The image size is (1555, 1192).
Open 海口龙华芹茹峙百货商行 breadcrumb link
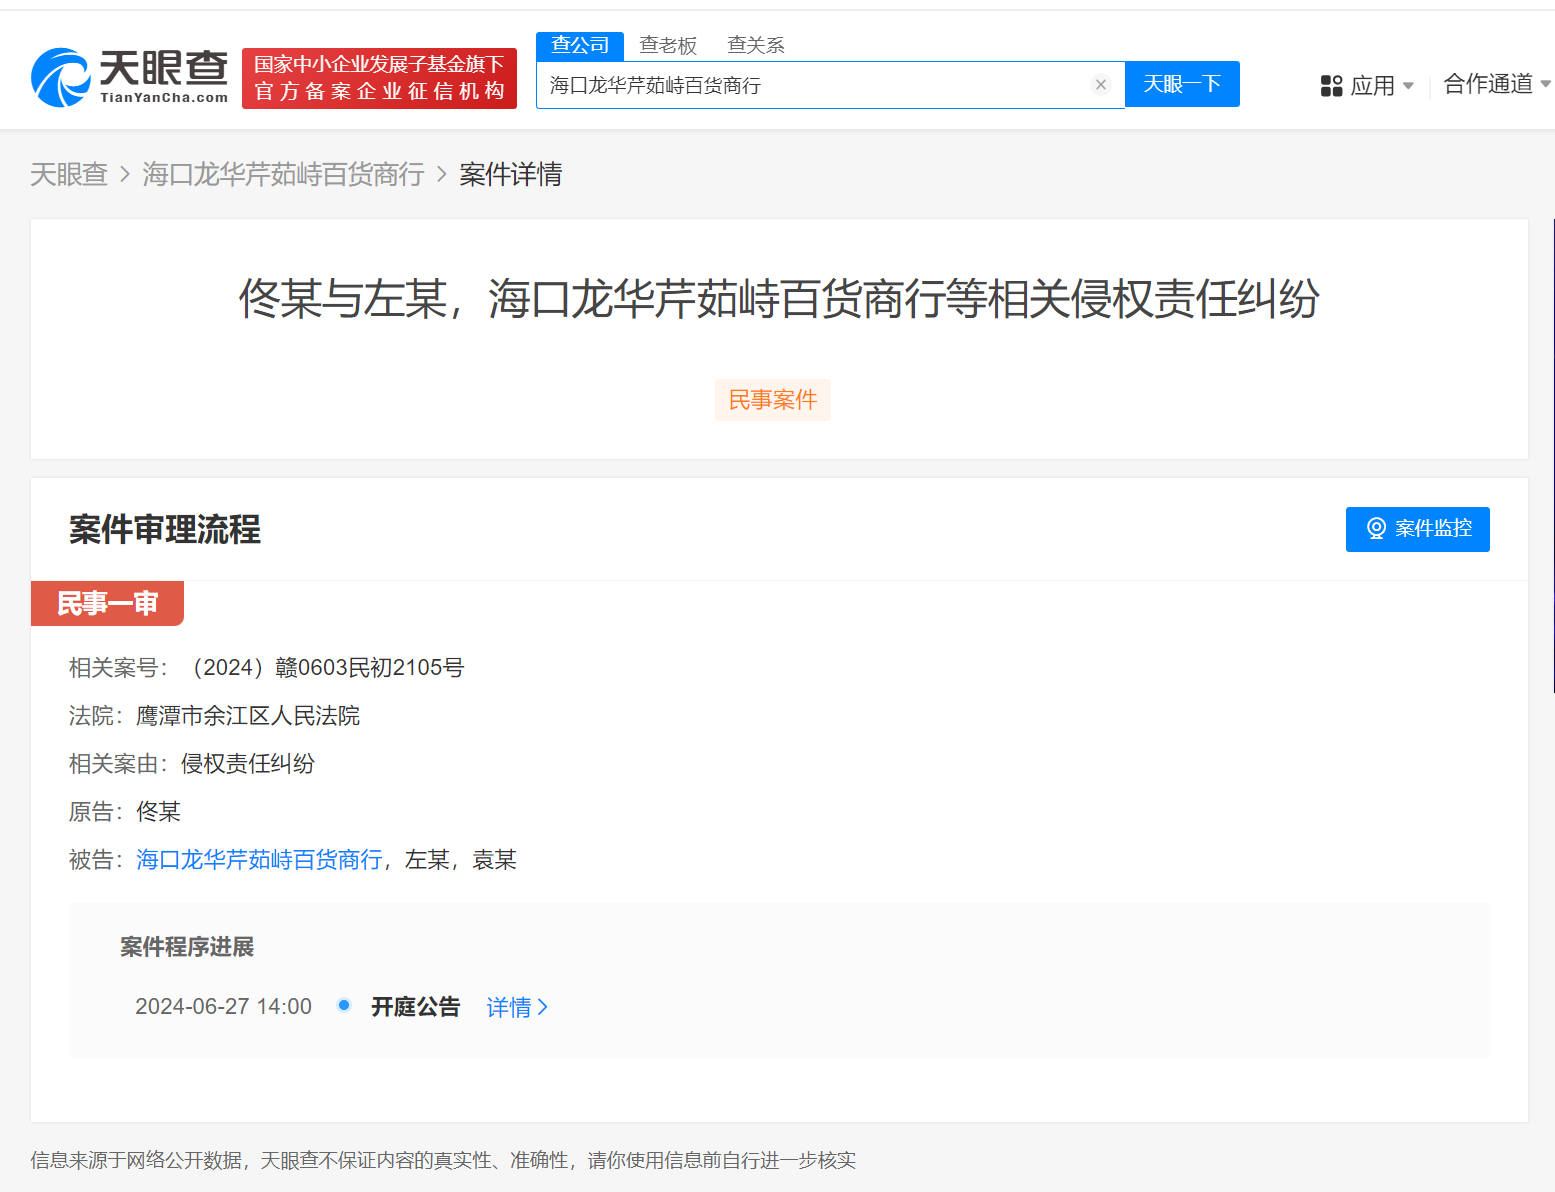pos(283,174)
